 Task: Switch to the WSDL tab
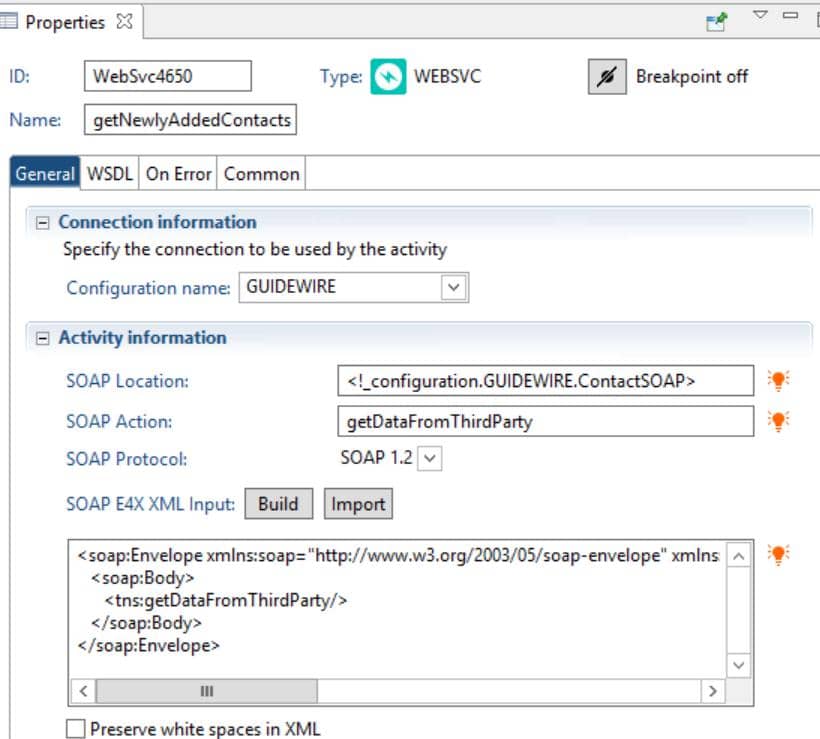coord(110,173)
